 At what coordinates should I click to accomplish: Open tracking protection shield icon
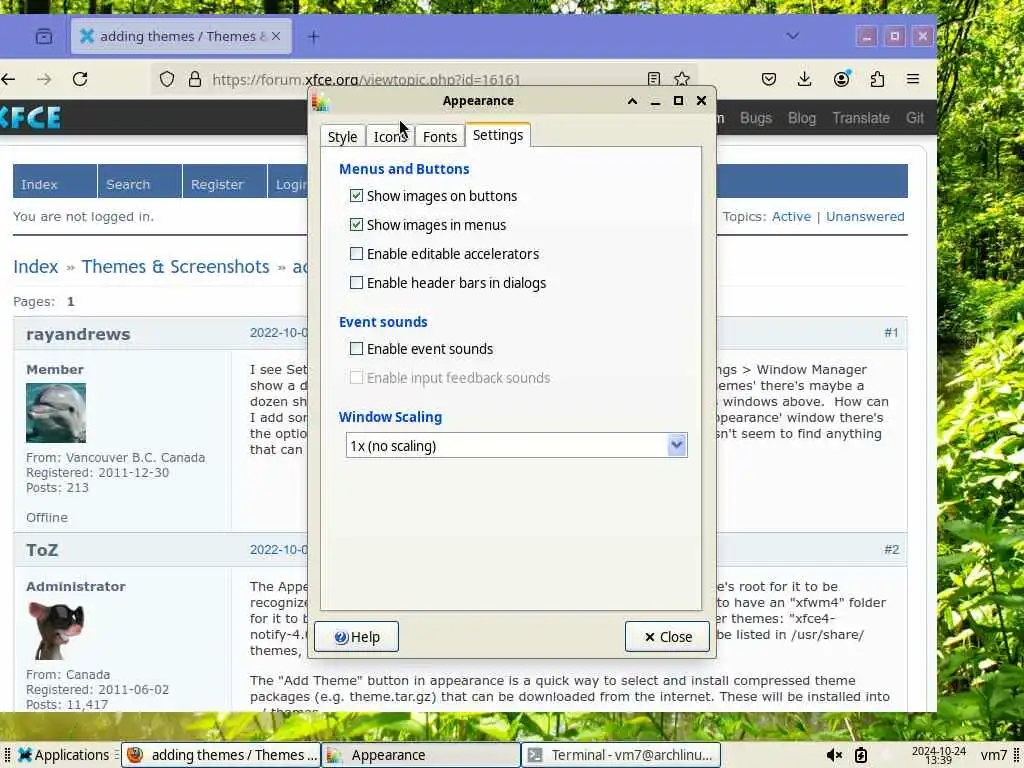167,80
